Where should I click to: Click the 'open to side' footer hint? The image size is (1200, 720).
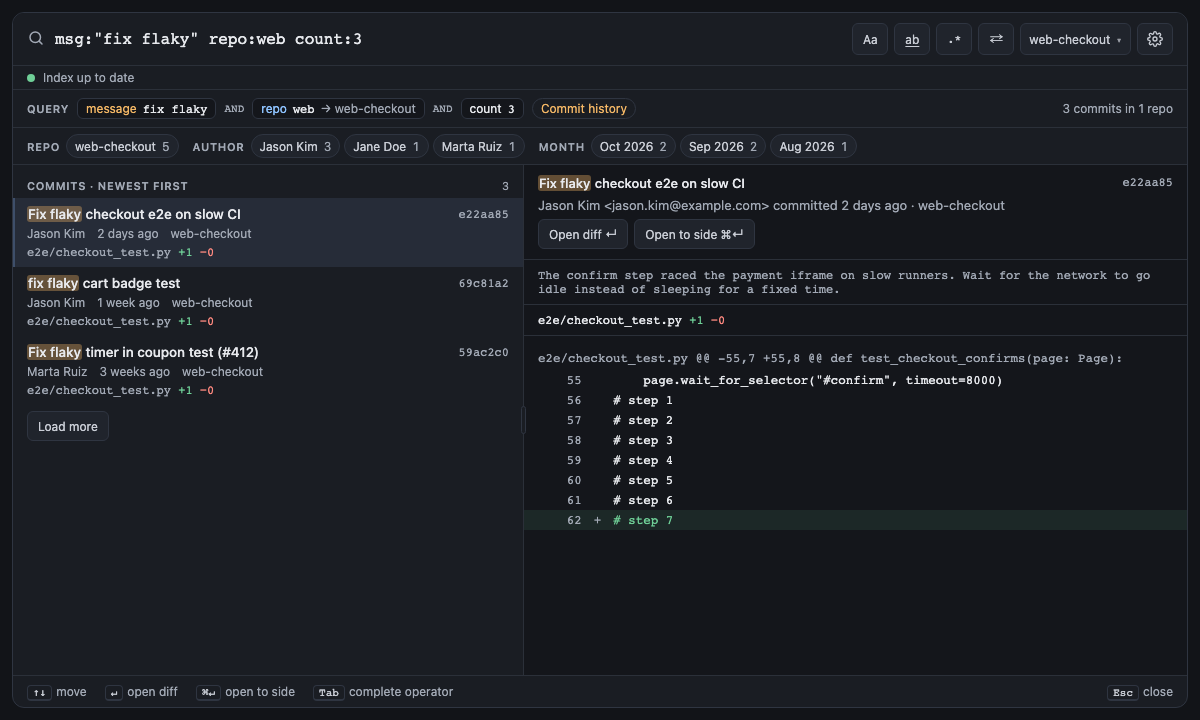(x=245, y=692)
